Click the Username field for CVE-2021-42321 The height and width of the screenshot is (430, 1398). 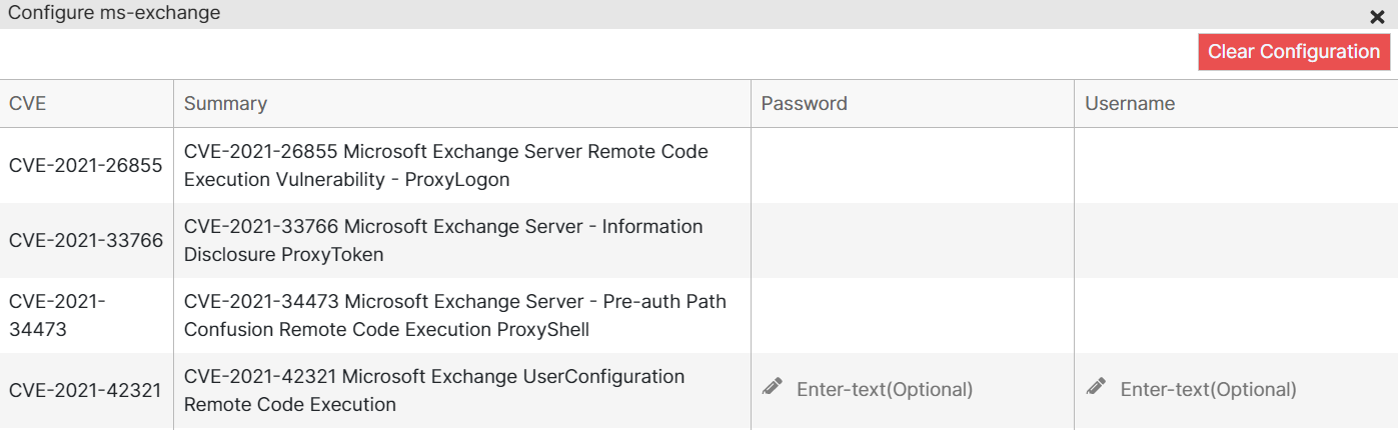[x=1208, y=390]
